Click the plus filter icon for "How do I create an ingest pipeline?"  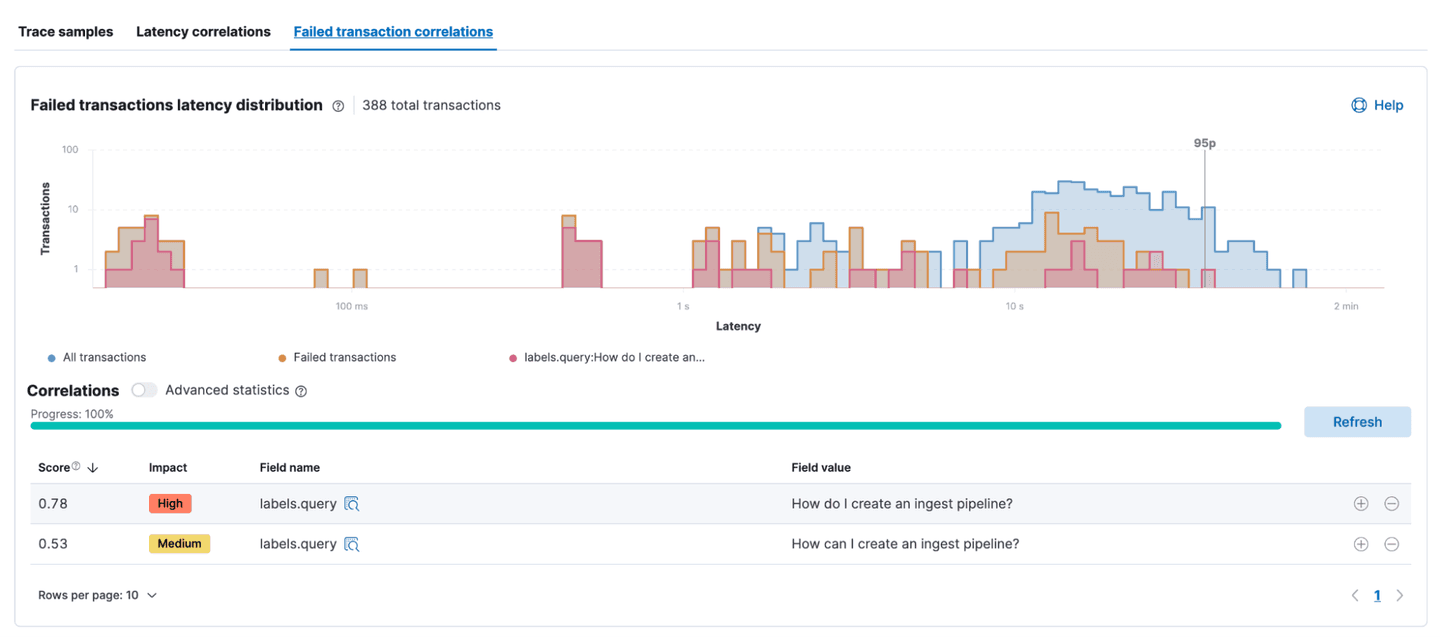pyautogui.click(x=1360, y=504)
